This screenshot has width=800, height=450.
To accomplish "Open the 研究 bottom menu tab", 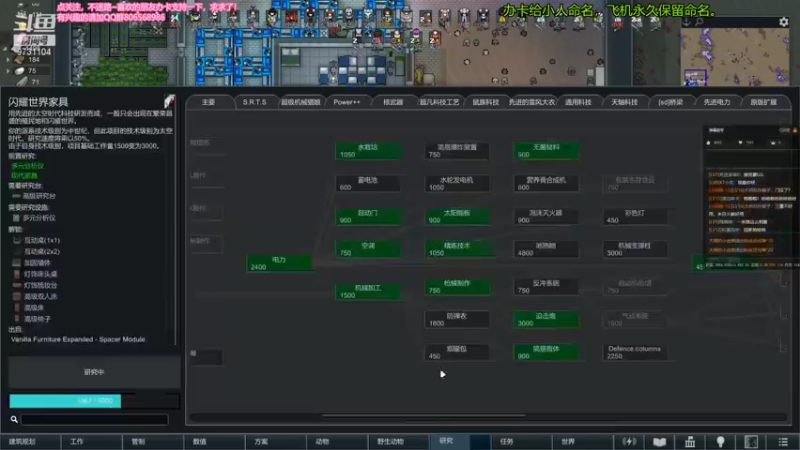I will point(460,442).
